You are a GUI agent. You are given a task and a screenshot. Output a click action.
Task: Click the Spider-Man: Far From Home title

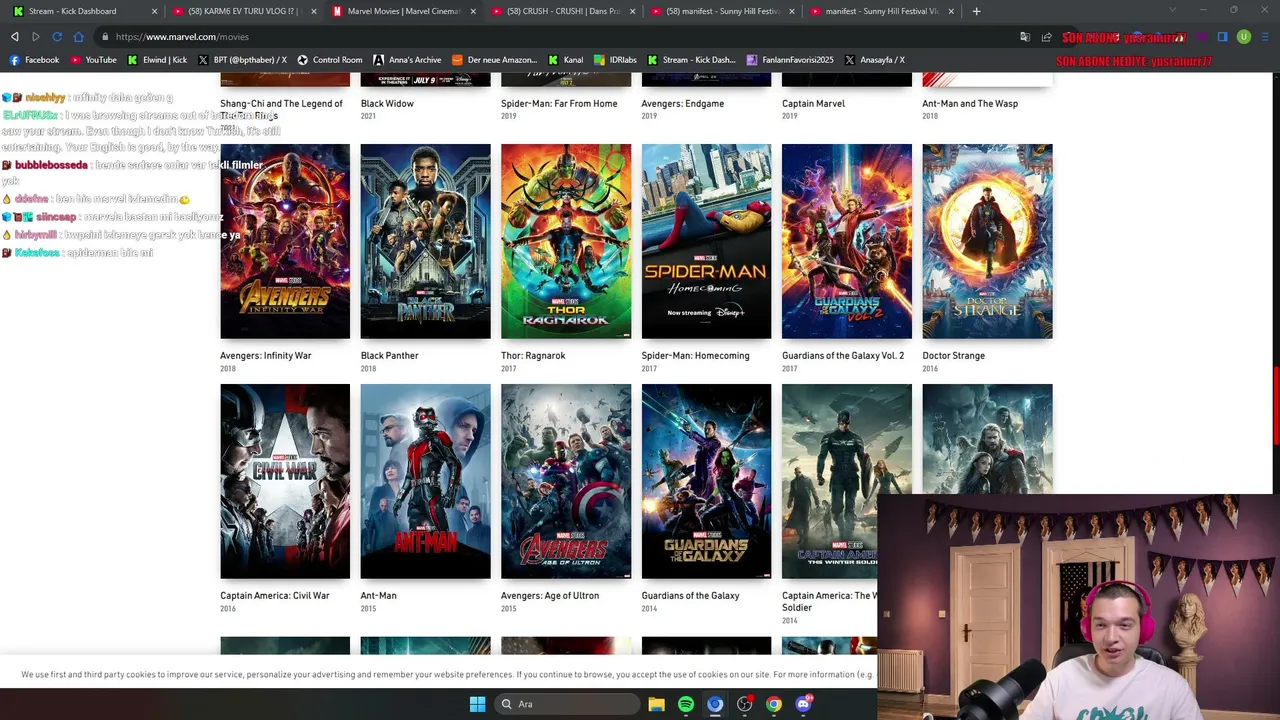tap(559, 104)
